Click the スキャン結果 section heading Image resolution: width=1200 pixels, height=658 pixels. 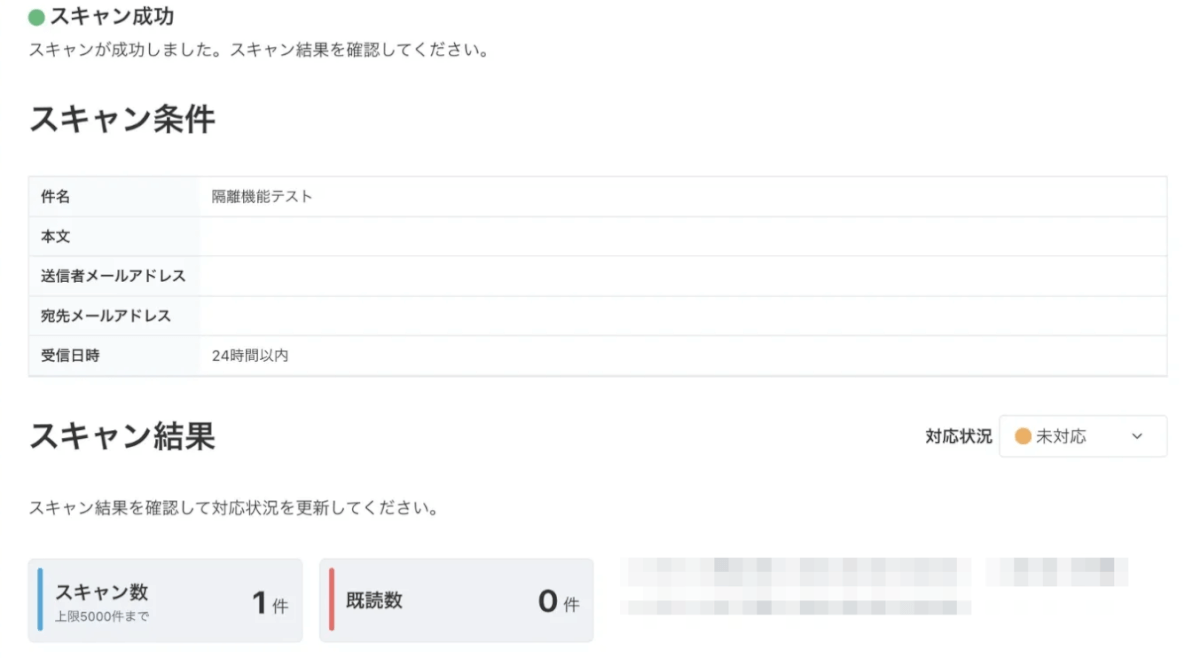[x=122, y=435]
